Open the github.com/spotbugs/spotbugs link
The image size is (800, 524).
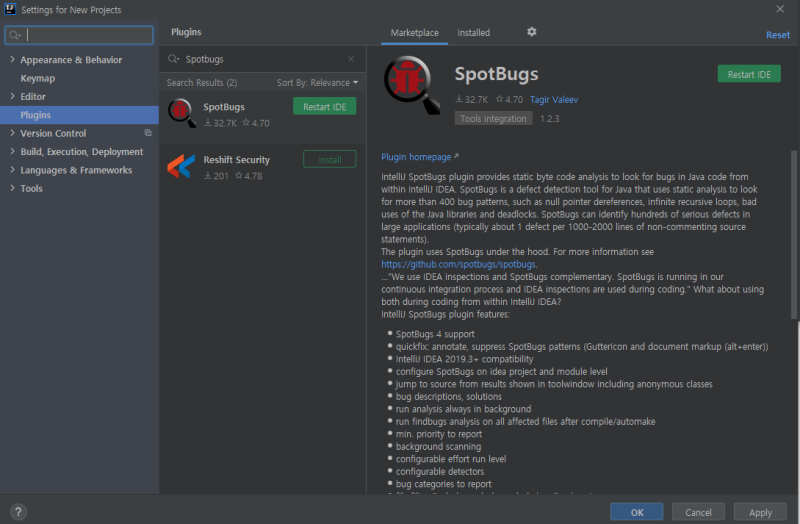(x=458, y=264)
